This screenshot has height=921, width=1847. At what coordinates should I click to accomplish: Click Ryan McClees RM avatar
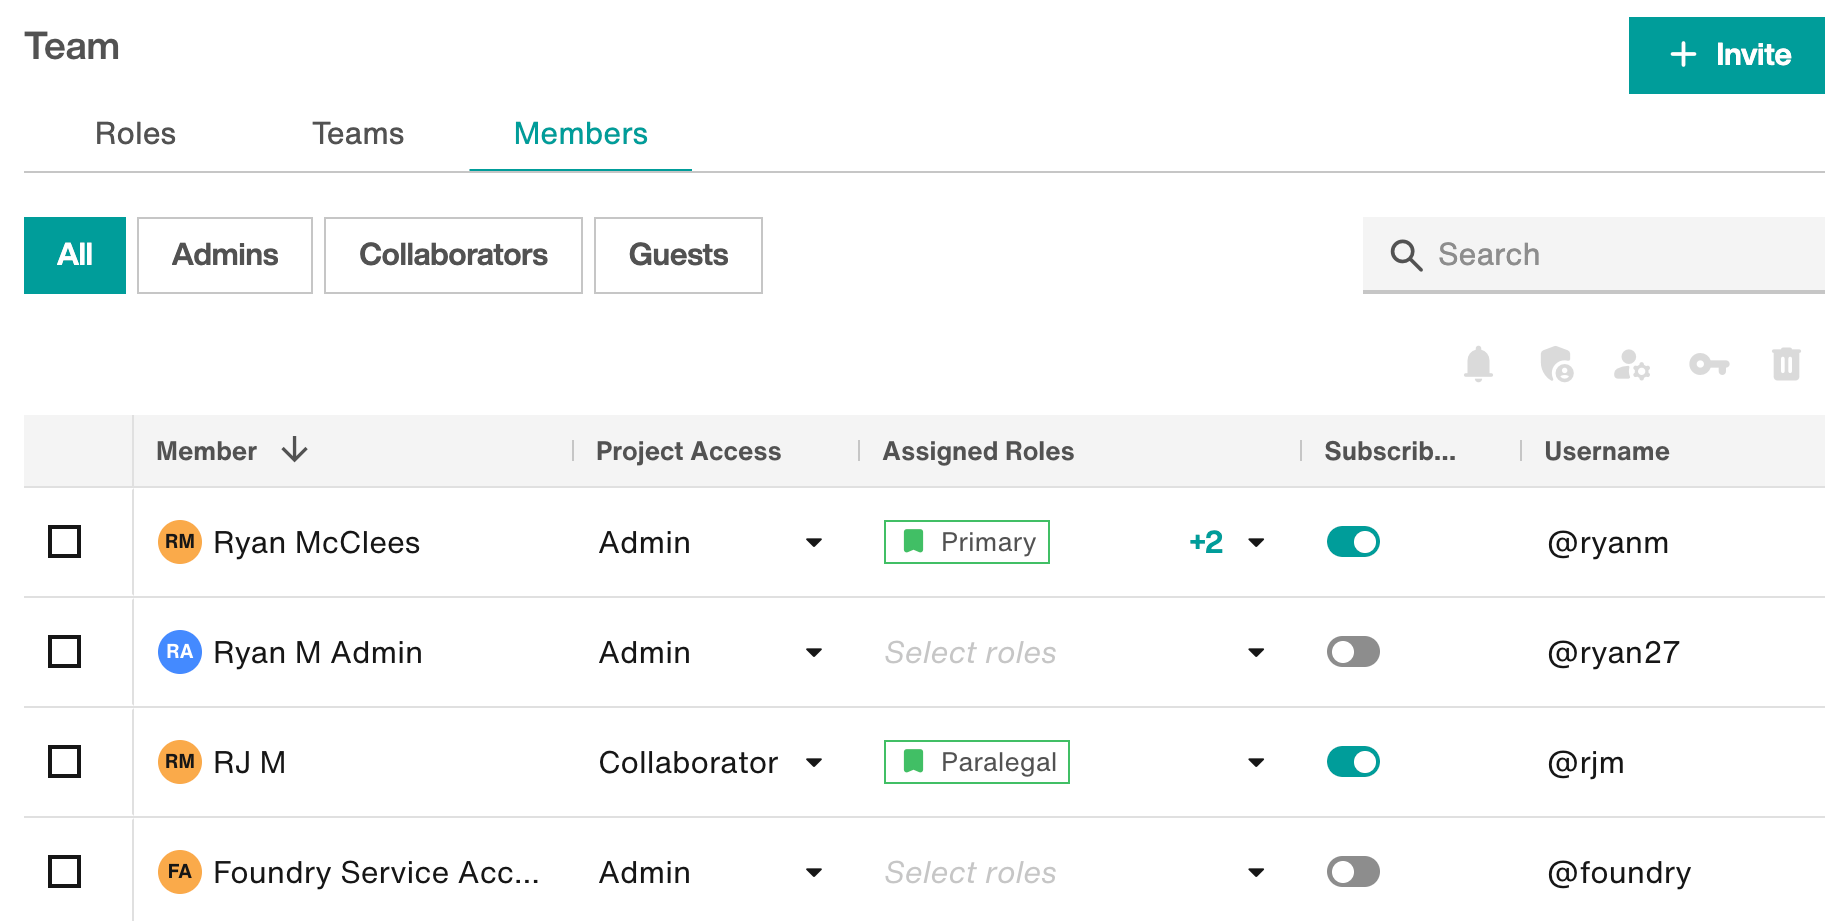click(180, 542)
